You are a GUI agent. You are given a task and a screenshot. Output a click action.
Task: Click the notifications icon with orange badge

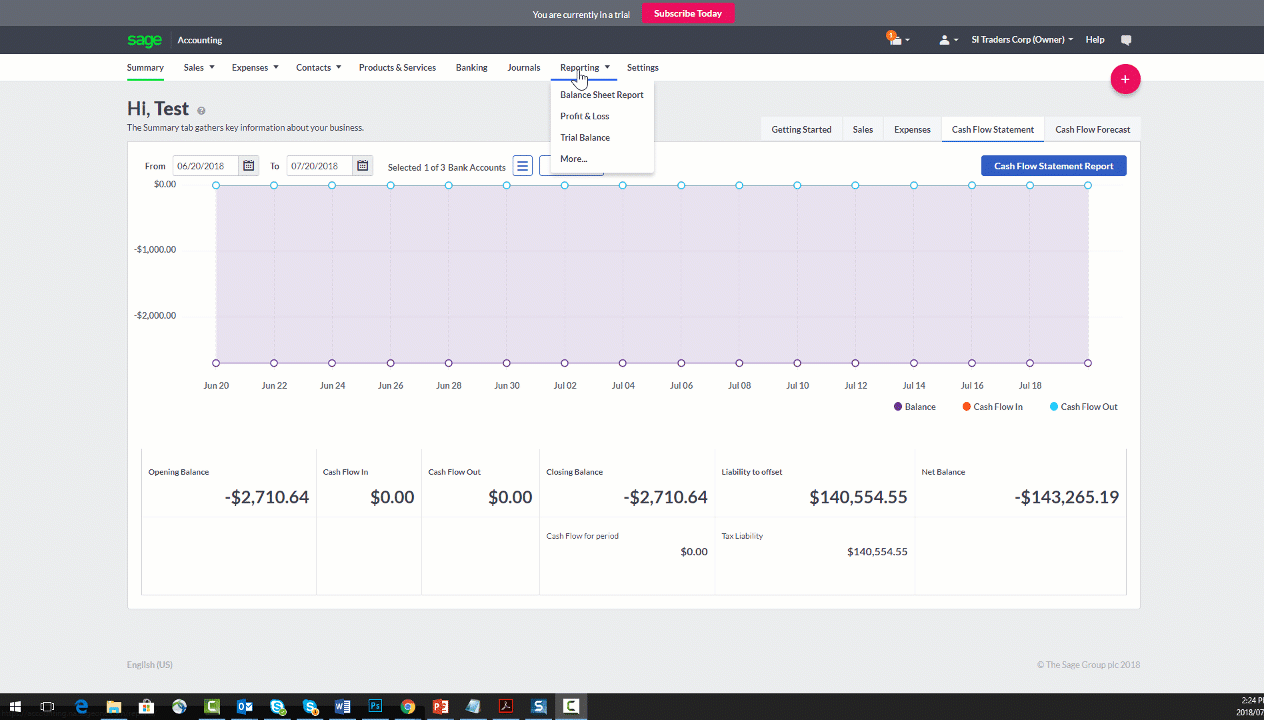pyautogui.click(x=894, y=40)
